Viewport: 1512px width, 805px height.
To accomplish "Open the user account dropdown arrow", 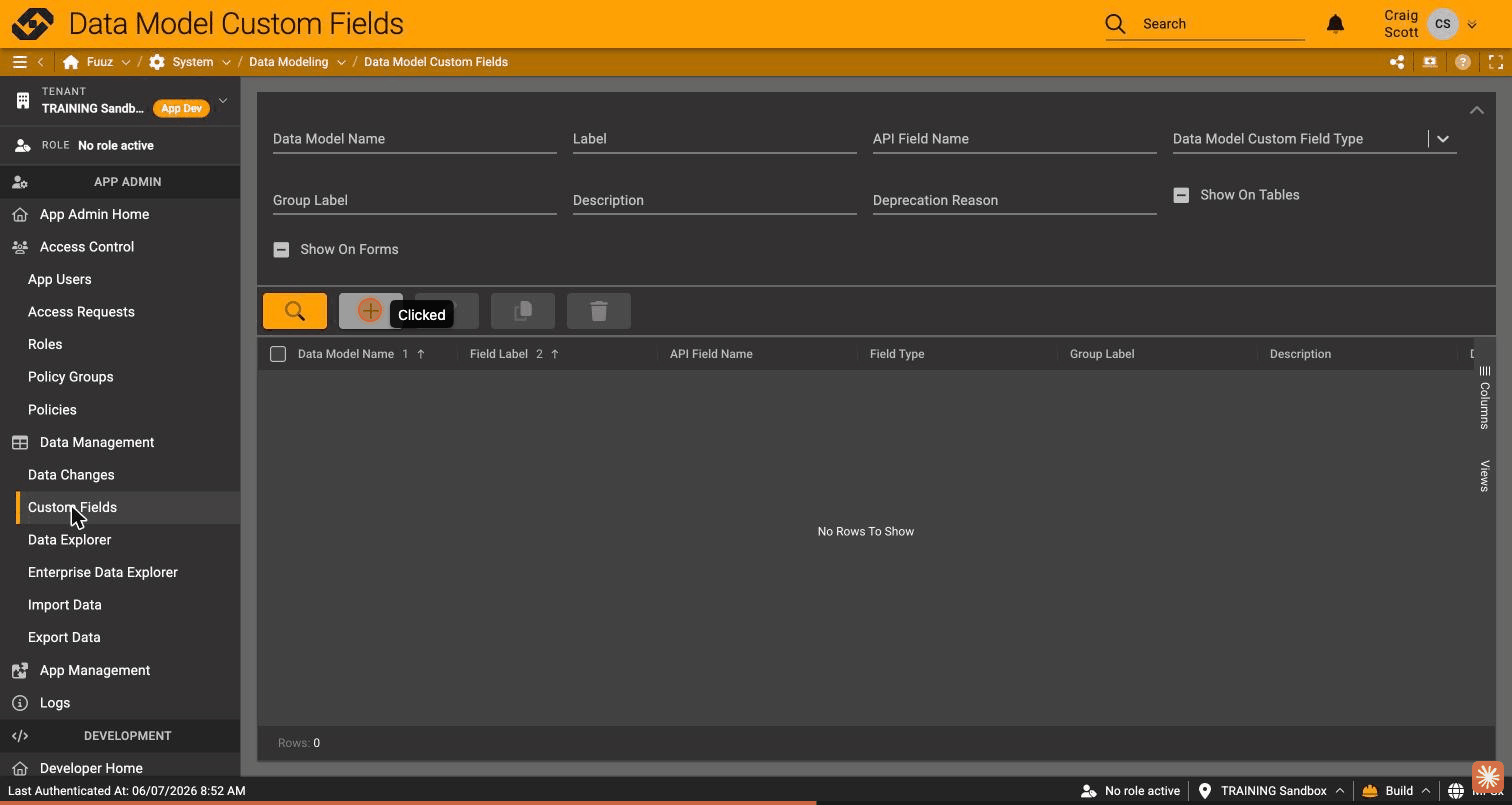I will coord(1472,25).
